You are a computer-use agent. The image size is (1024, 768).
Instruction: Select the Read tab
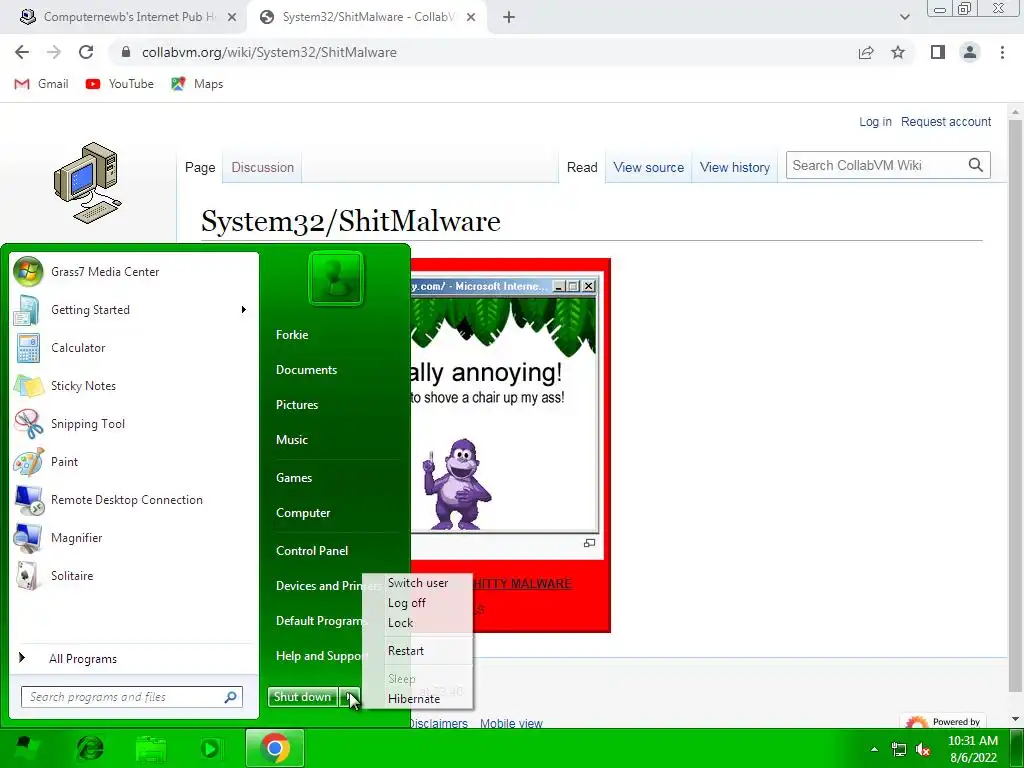point(582,167)
